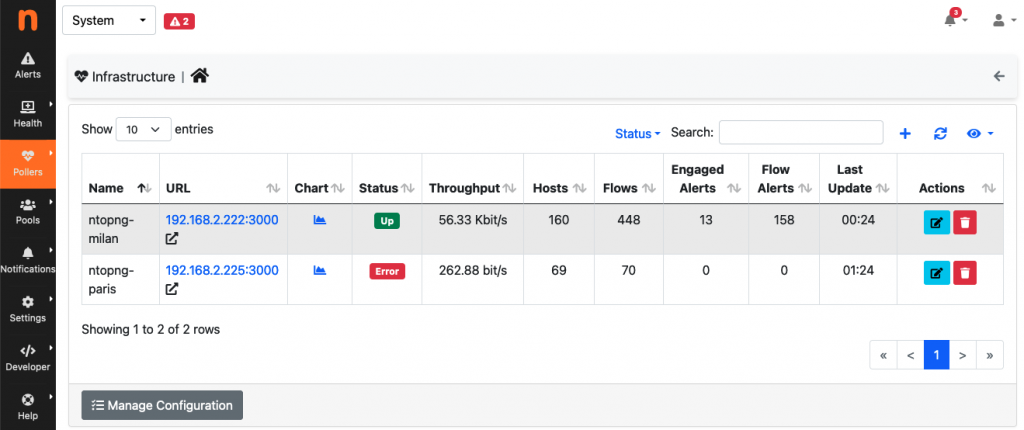Screen dimensions: 1024x430
Task: Open chart icon for ntopng-milan
Action: (319, 220)
